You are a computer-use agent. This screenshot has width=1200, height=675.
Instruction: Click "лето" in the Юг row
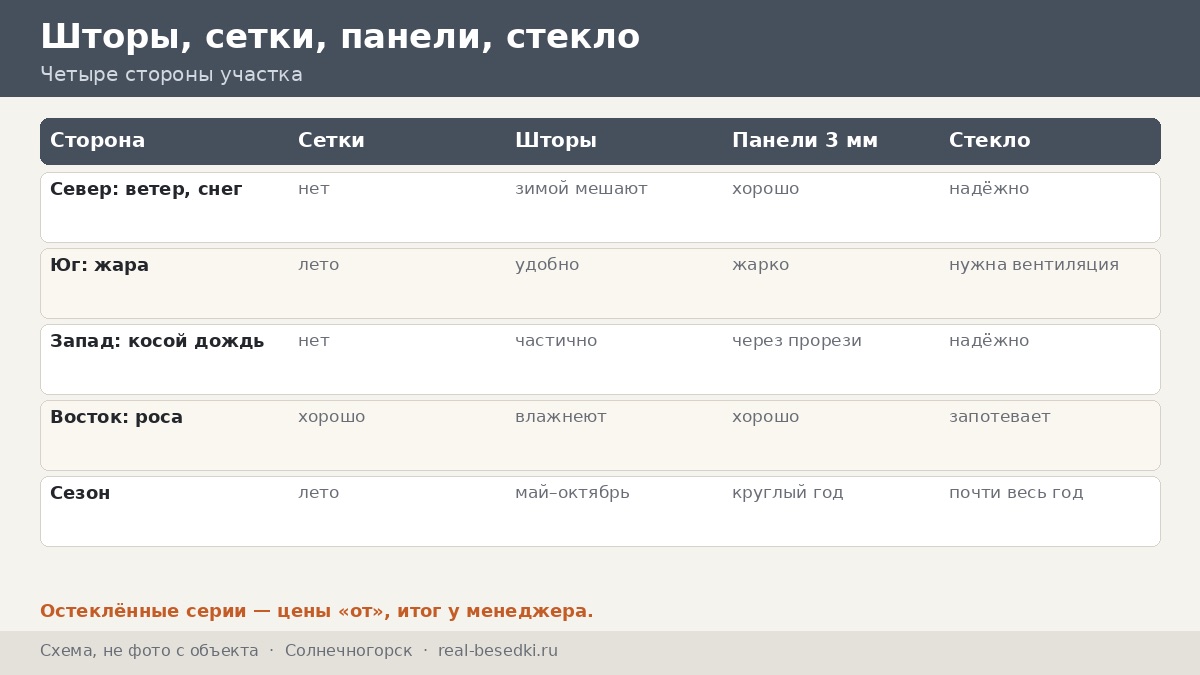point(319,265)
